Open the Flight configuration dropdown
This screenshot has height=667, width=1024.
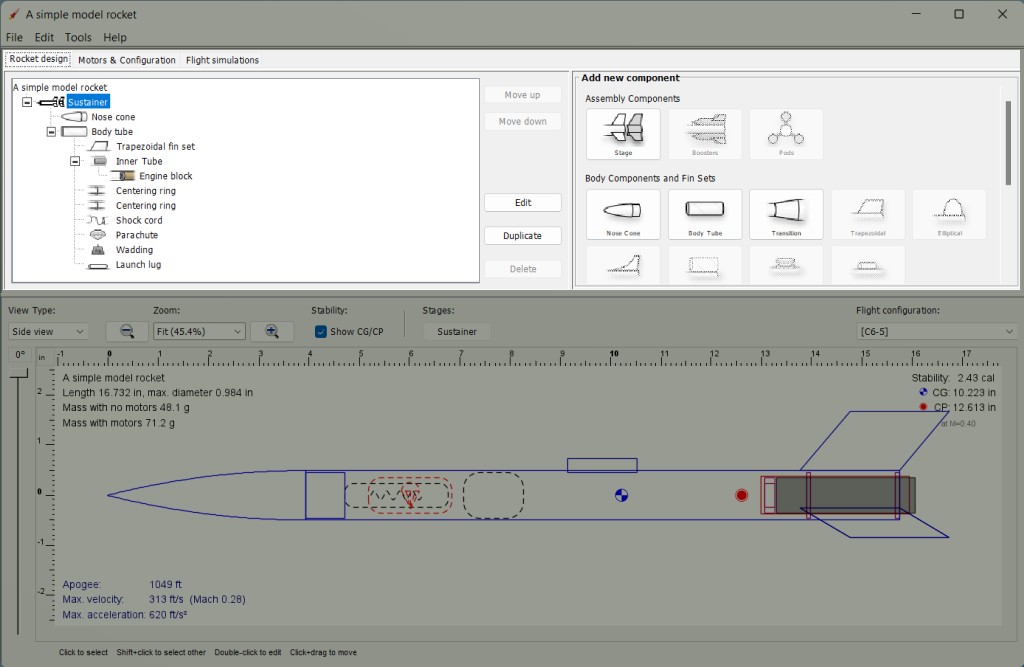pyautogui.click(x=936, y=331)
